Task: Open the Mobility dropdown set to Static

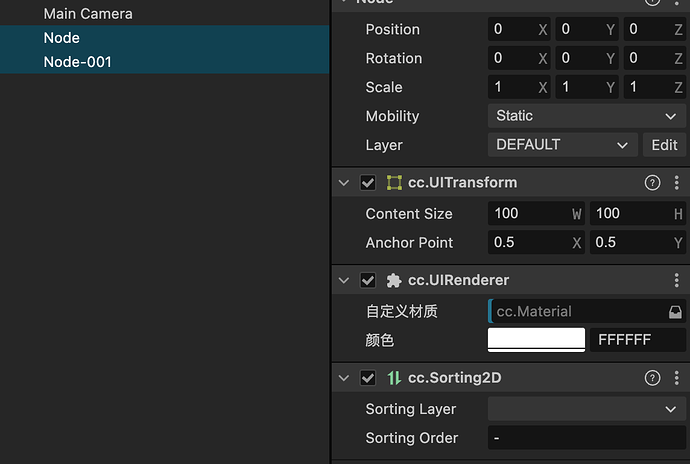Action: click(587, 116)
